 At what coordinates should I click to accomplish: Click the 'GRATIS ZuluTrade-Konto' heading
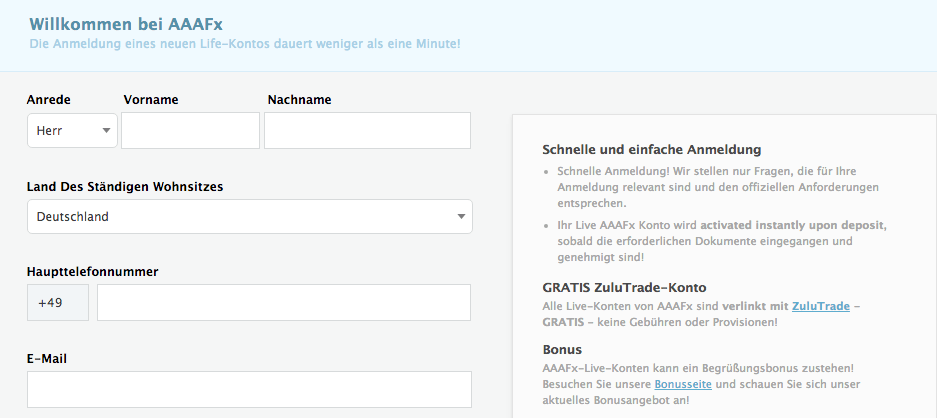625,287
